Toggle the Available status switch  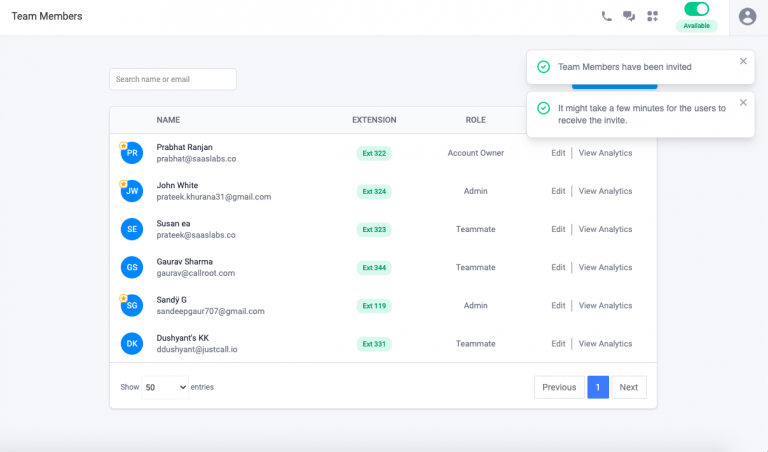[696, 9]
